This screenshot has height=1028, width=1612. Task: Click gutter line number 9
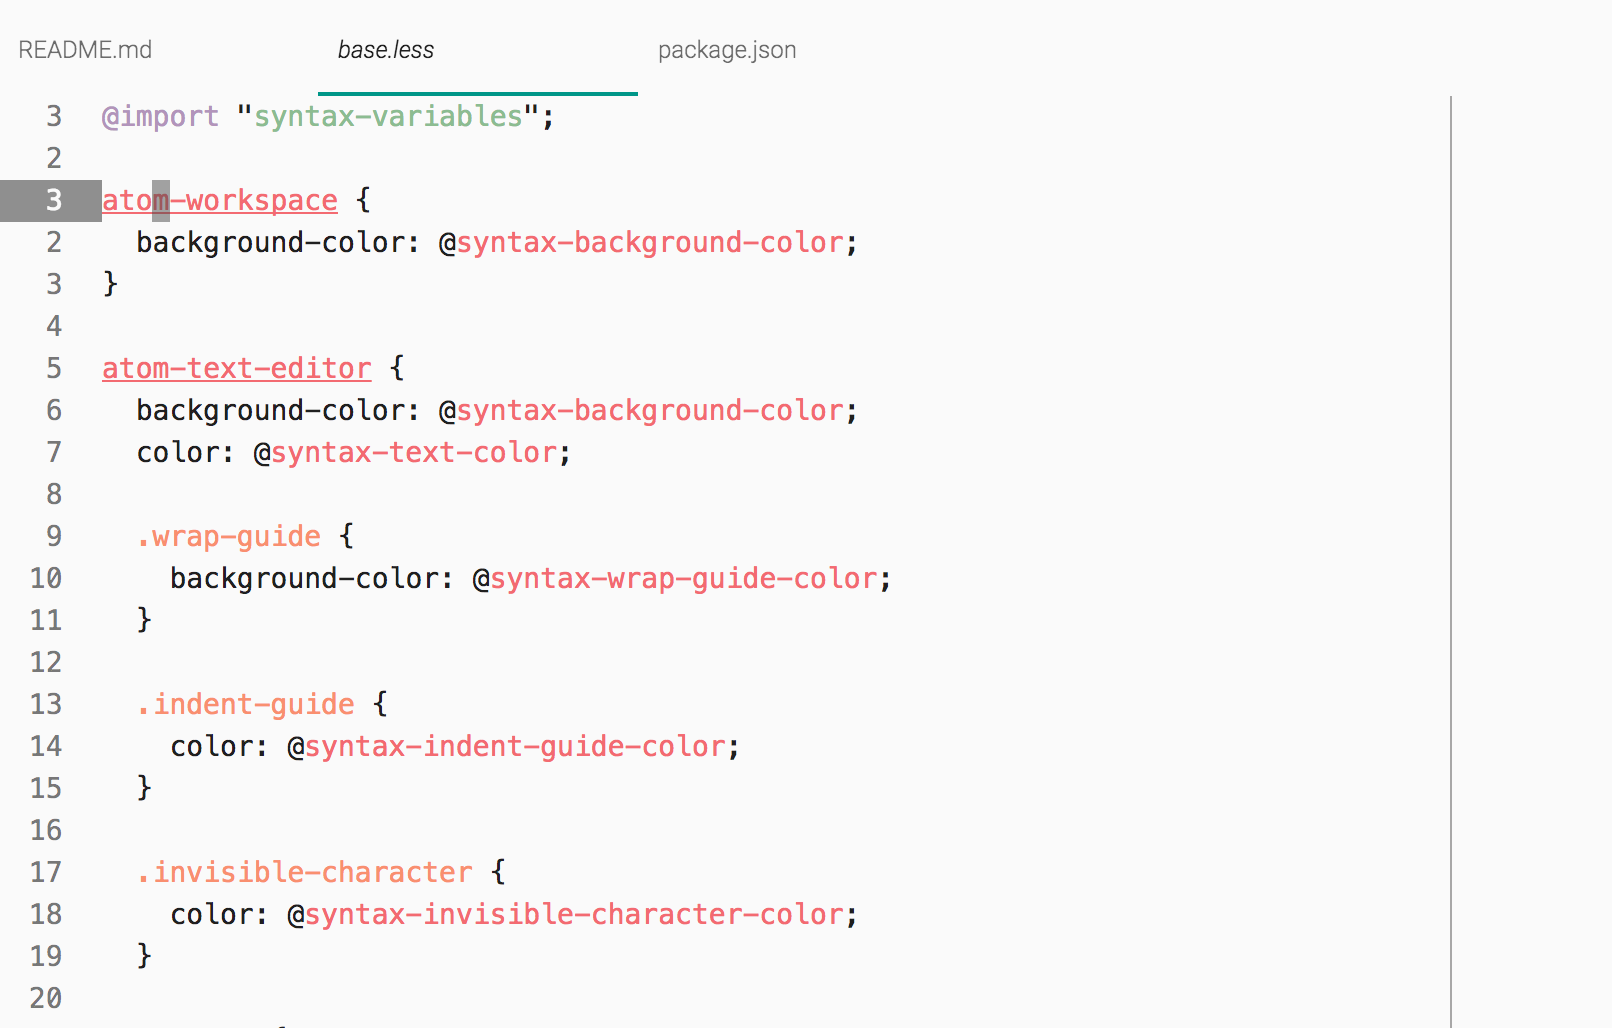54,536
